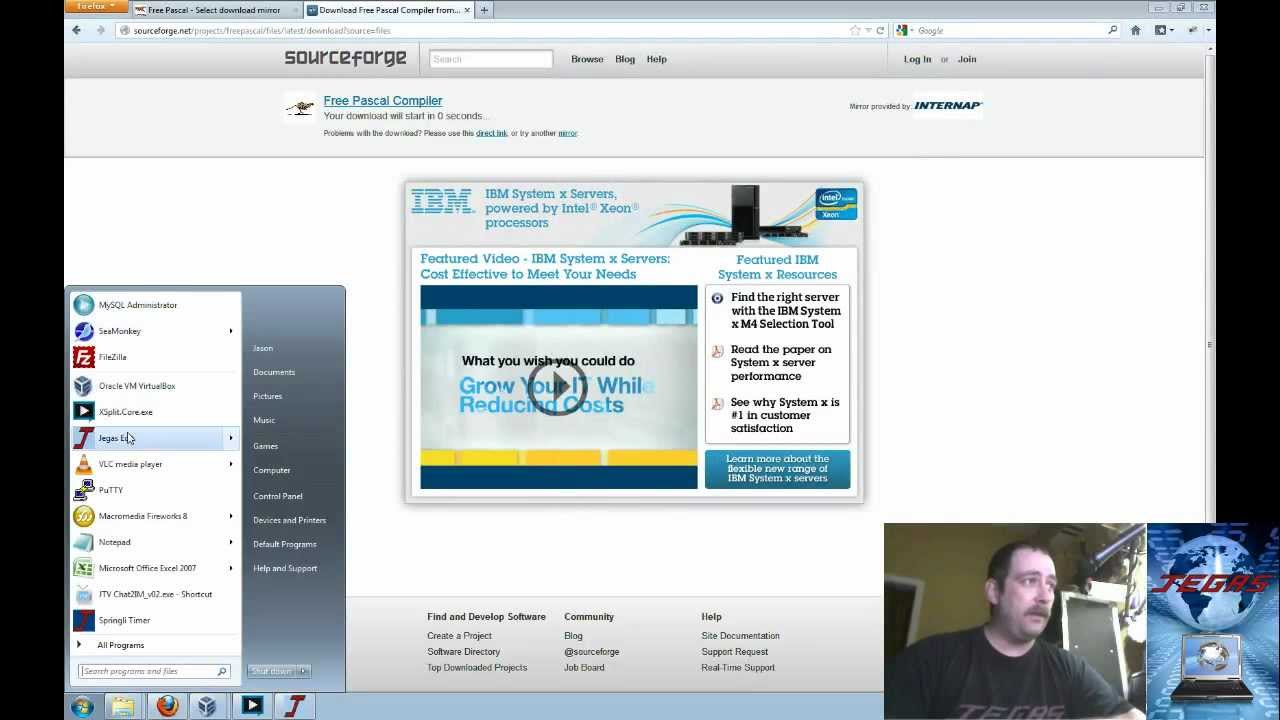Go back using Firefox back arrow
Viewport: 1280px width, 720px height.
[x=76, y=30]
